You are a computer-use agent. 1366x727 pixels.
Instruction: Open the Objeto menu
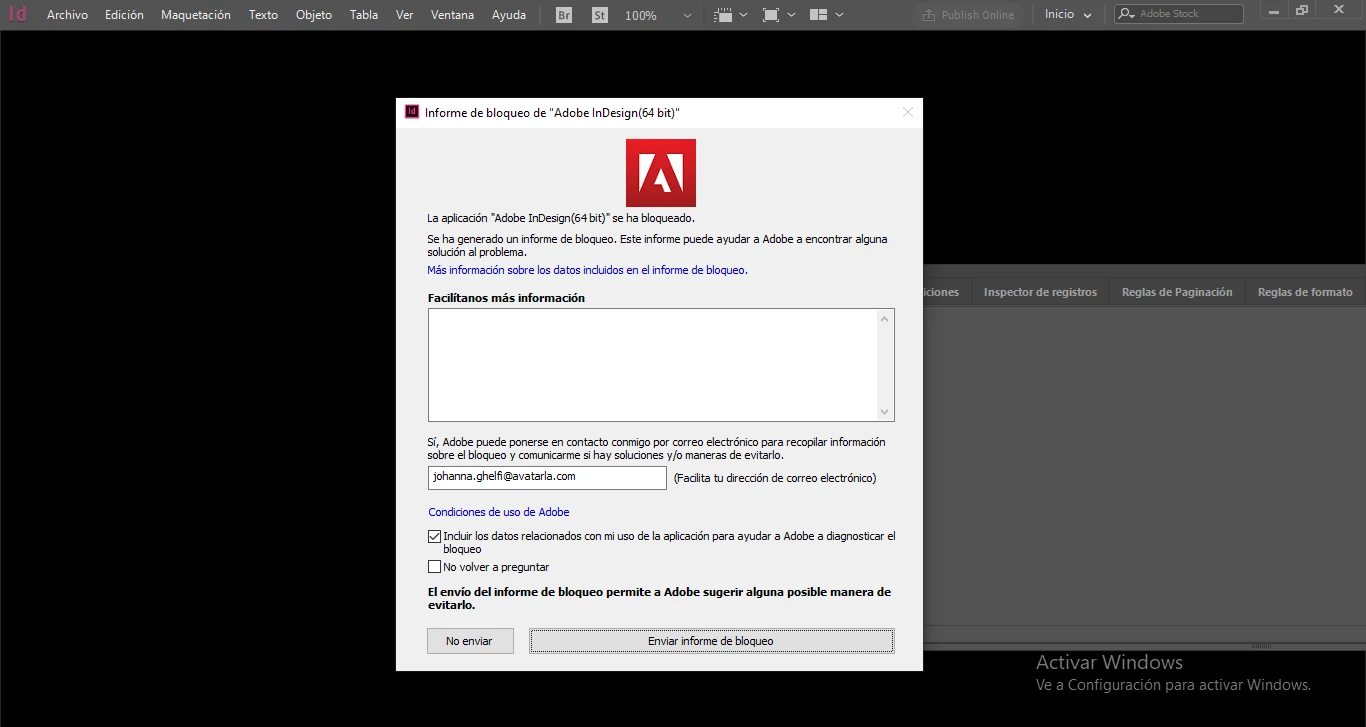click(314, 15)
